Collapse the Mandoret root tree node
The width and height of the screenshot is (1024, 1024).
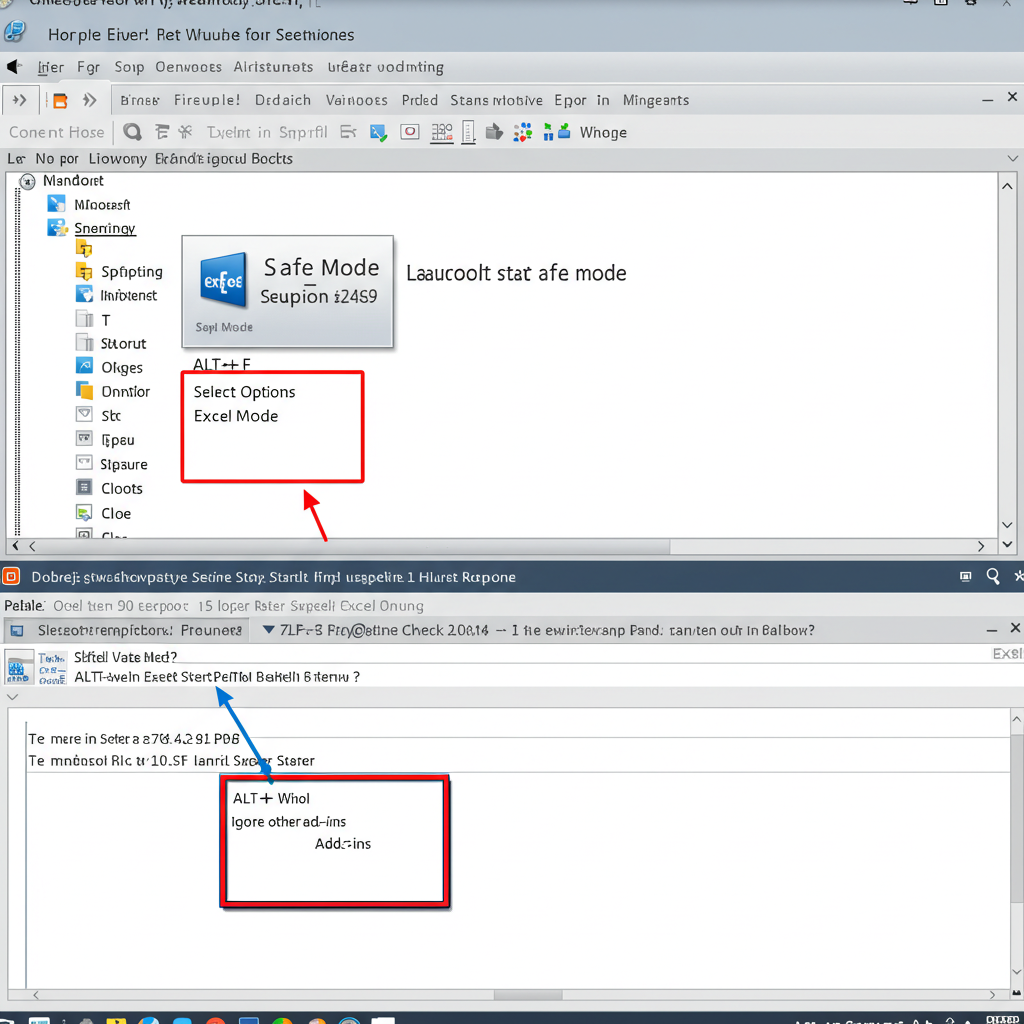coord(27,182)
